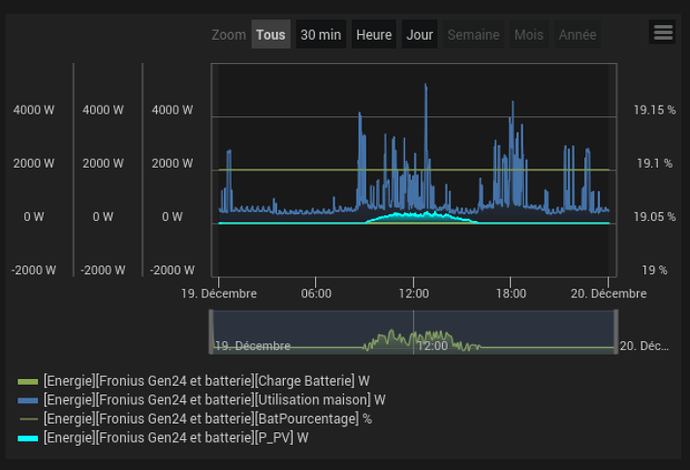Set zoom range to 30 min

(x=320, y=34)
